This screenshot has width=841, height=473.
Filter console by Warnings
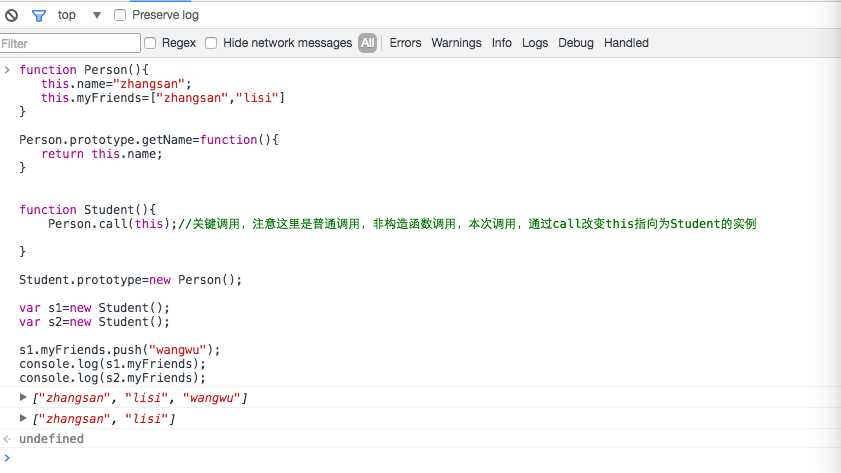456,43
